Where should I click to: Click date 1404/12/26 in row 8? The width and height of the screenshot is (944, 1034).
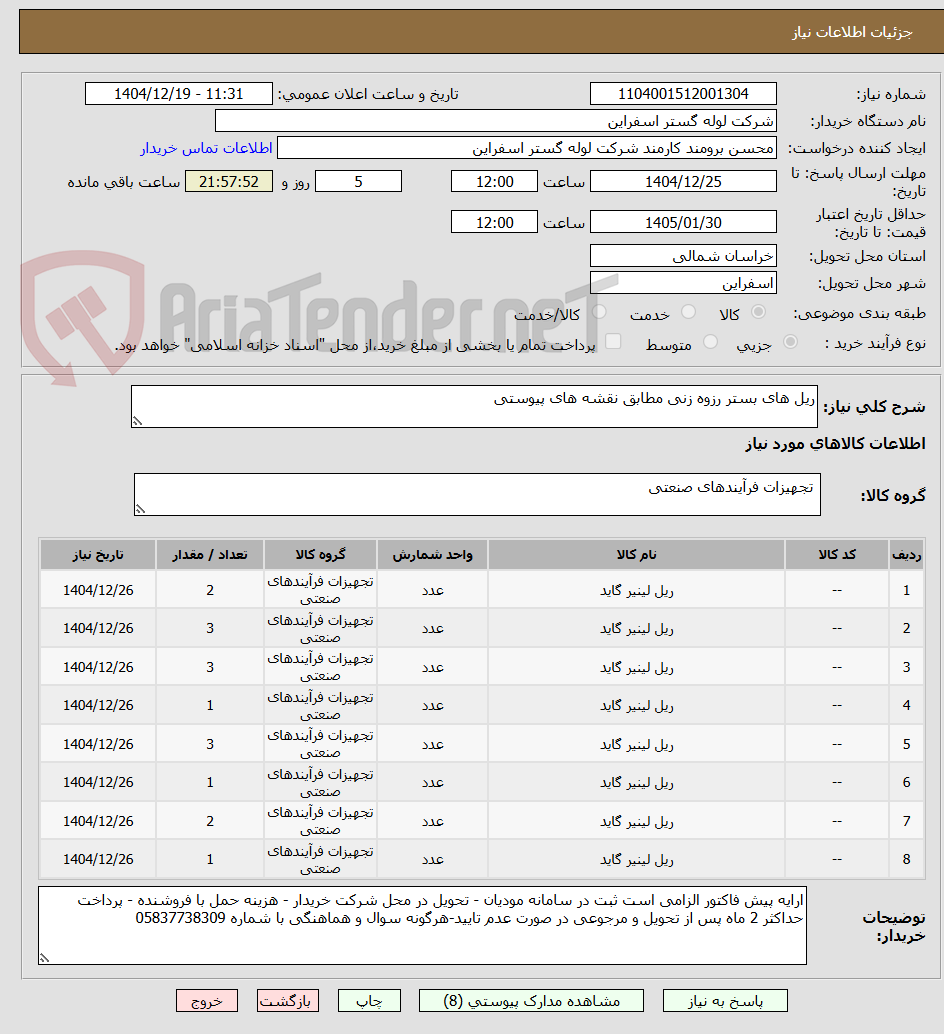(x=98, y=859)
